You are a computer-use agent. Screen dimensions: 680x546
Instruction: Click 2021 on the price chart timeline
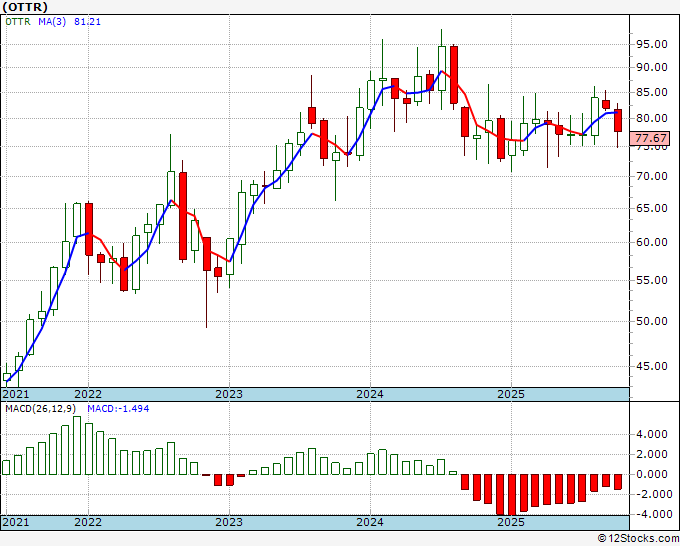(x=16, y=394)
